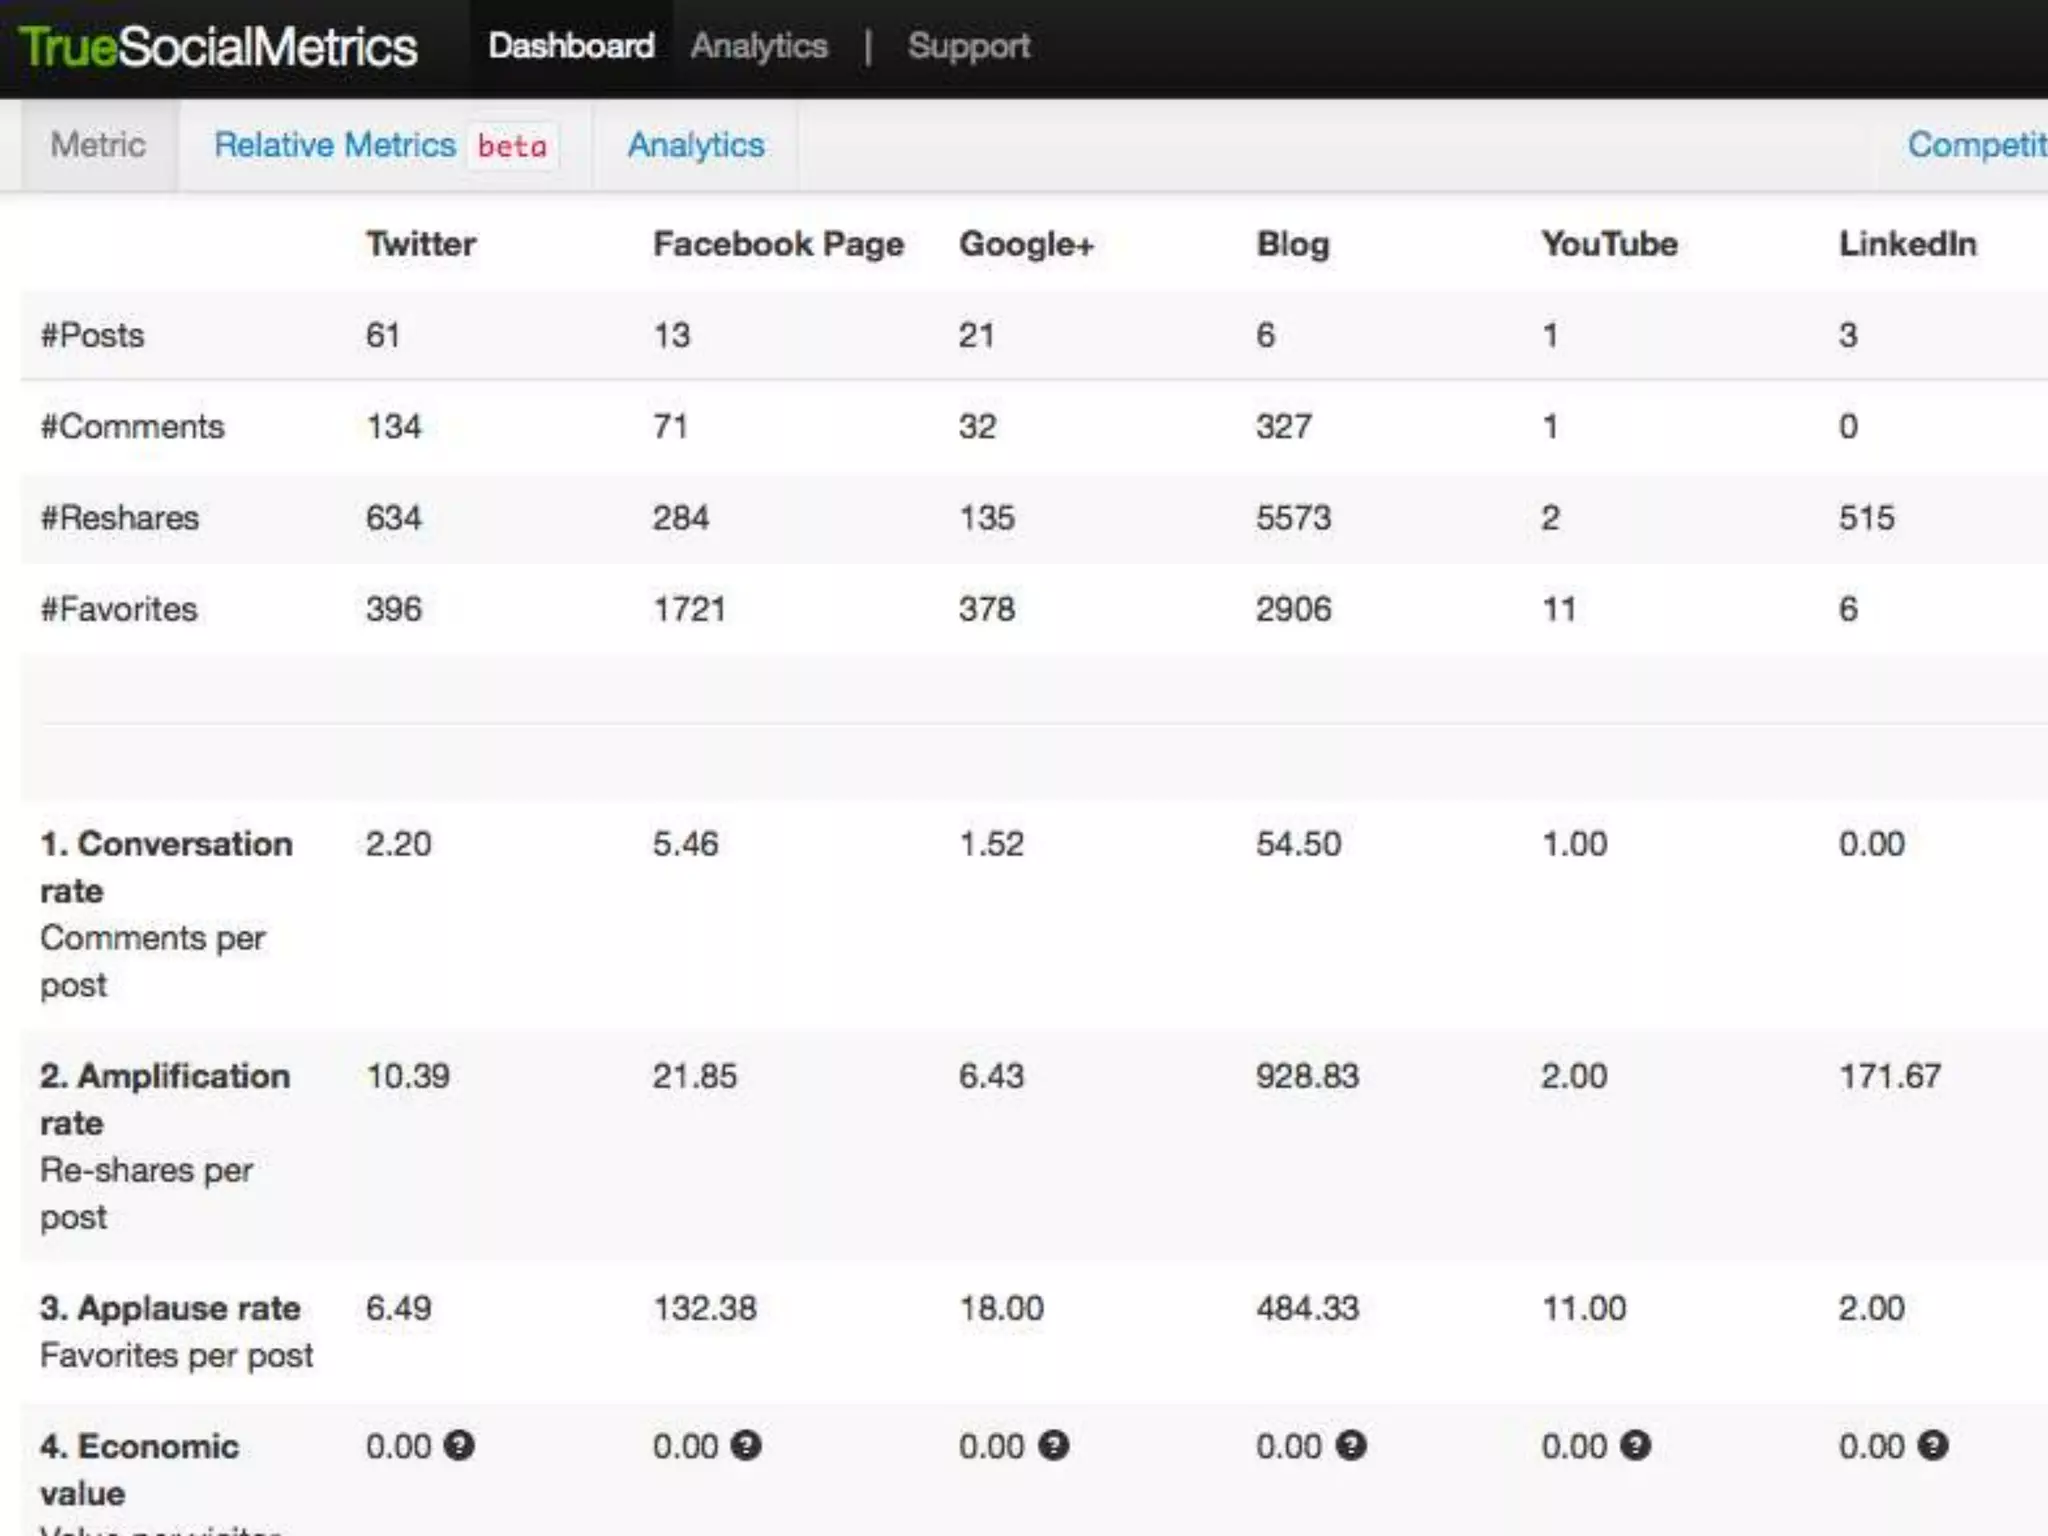Click Blog applause rate 484.33
The image size is (2048, 1536).
point(1307,1308)
